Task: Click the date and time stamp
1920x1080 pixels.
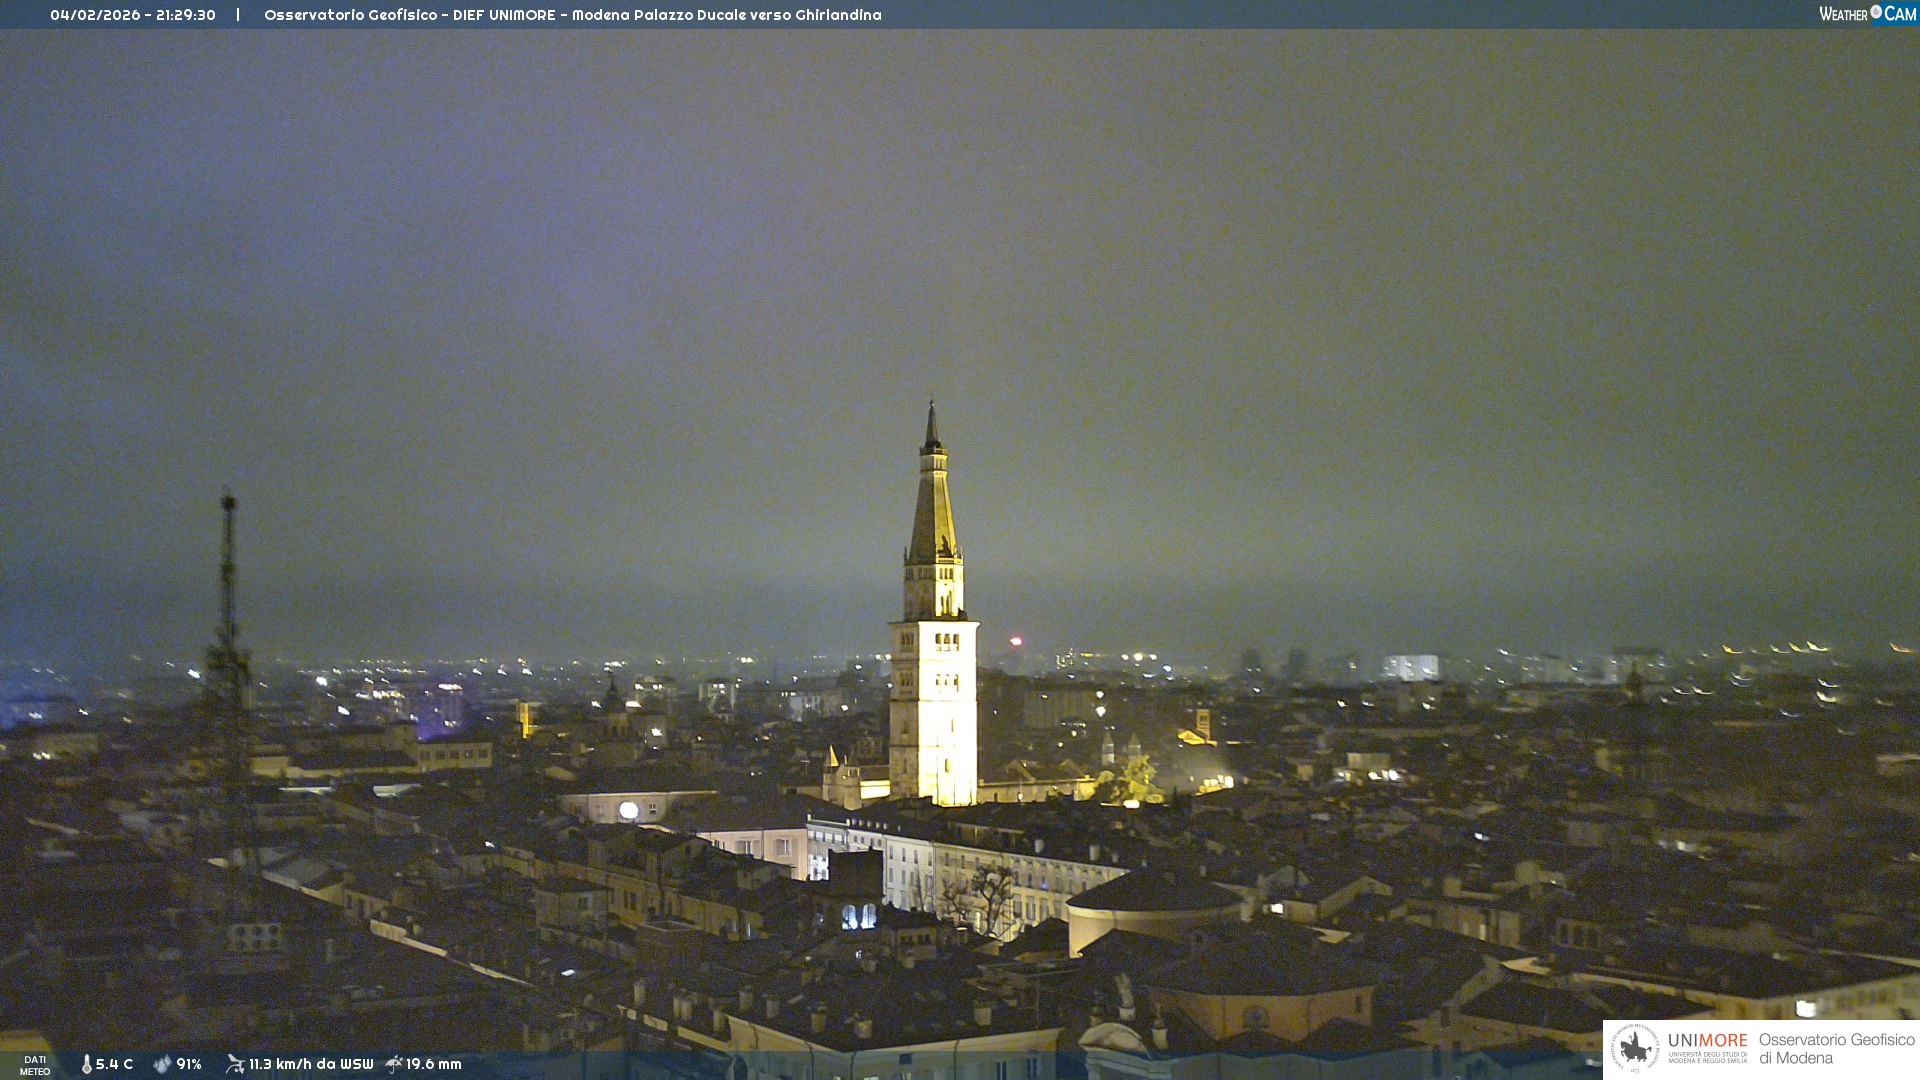Action: pos(133,15)
